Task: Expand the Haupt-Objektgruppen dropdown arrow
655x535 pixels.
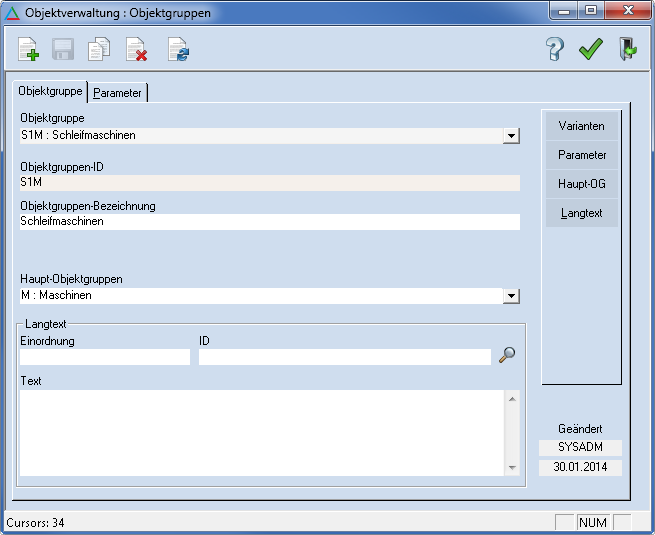Action: coord(511,296)
